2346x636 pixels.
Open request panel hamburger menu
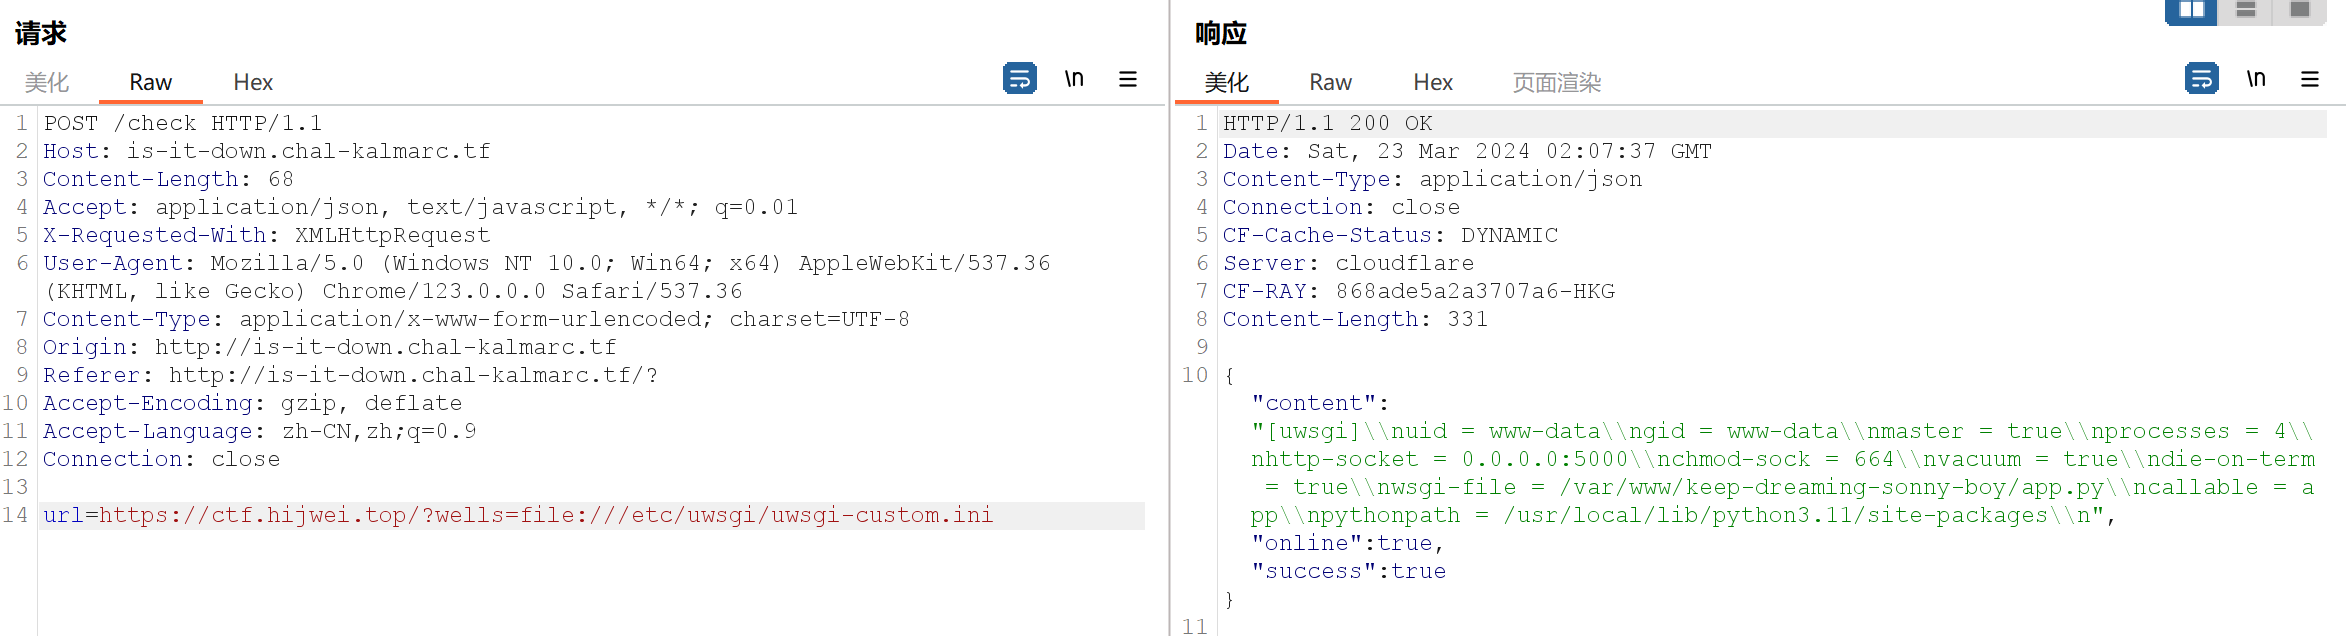(1128, 79)
